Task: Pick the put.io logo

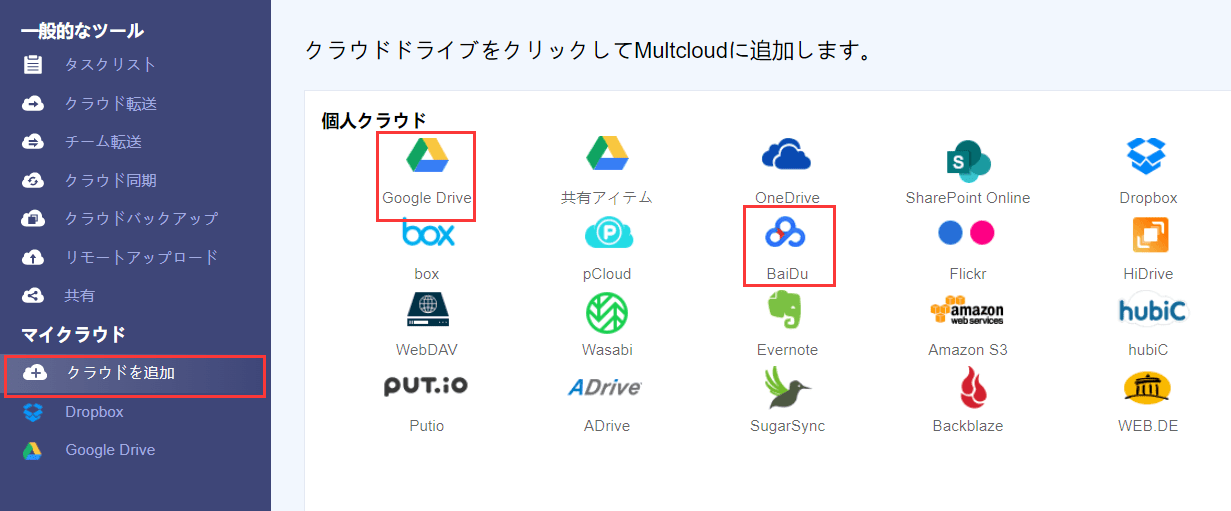Action: click(426, 386)
